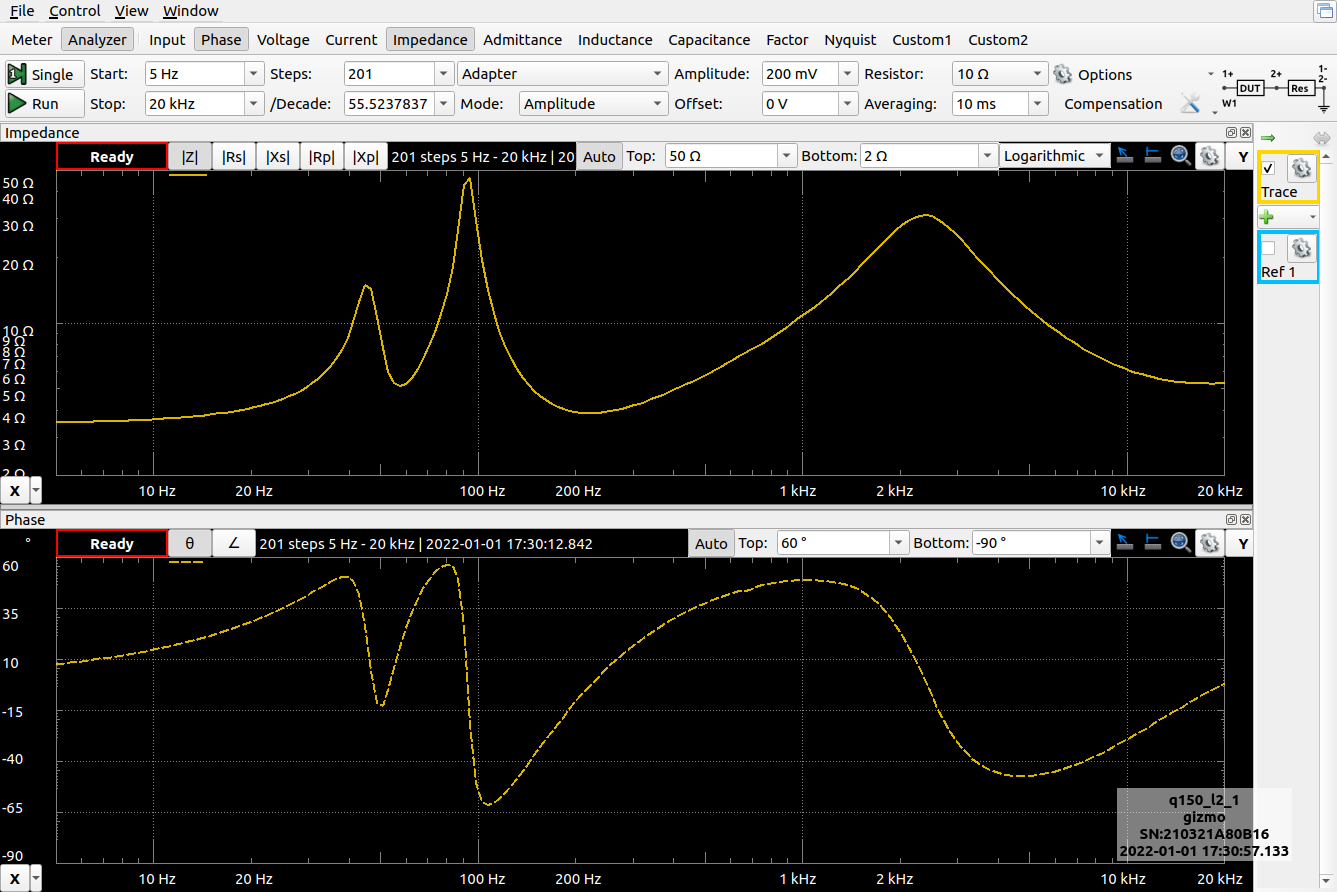
Task: Click the Impedance plot Auto button
Action: coord(599,156)
